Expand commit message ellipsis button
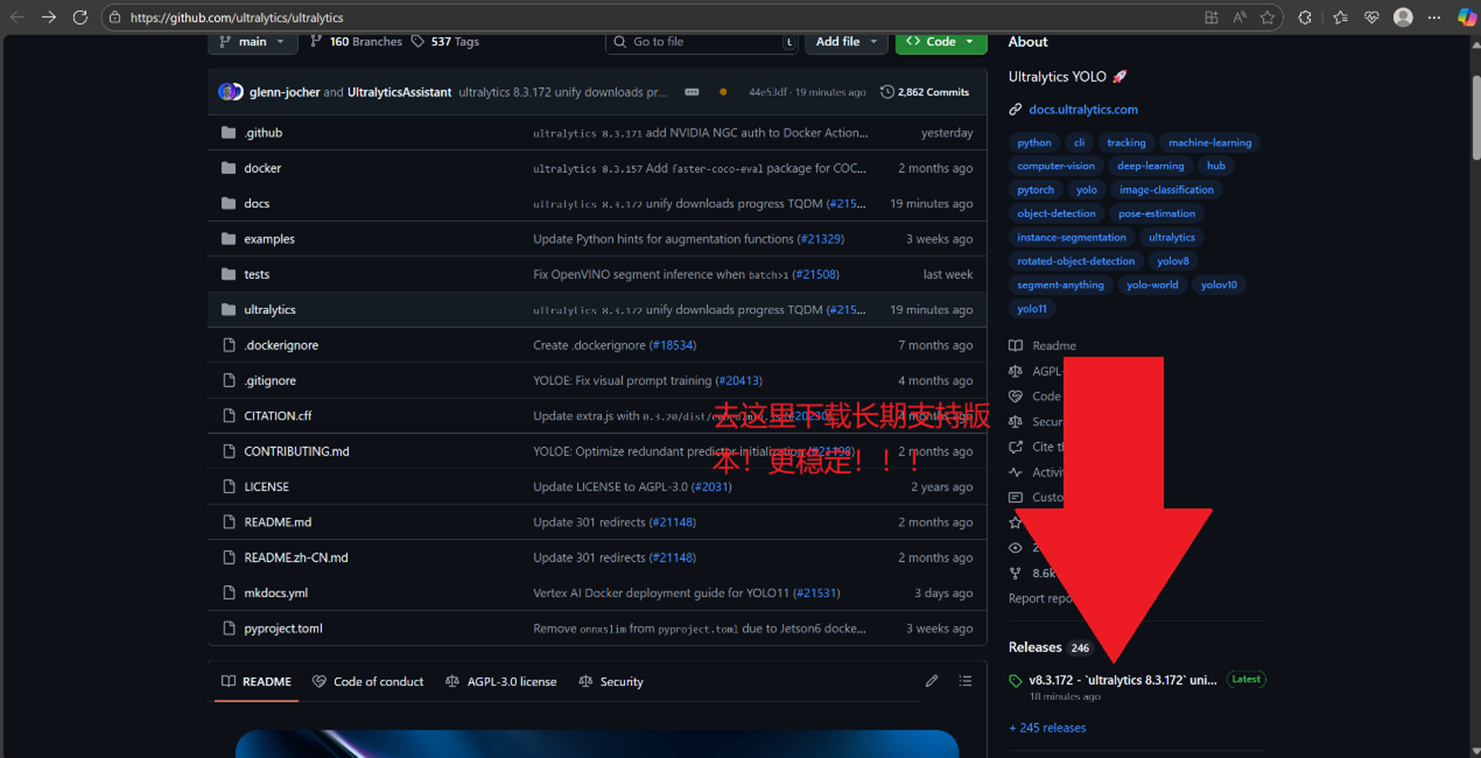This screenshot has height=758, width=1481. 691,92
